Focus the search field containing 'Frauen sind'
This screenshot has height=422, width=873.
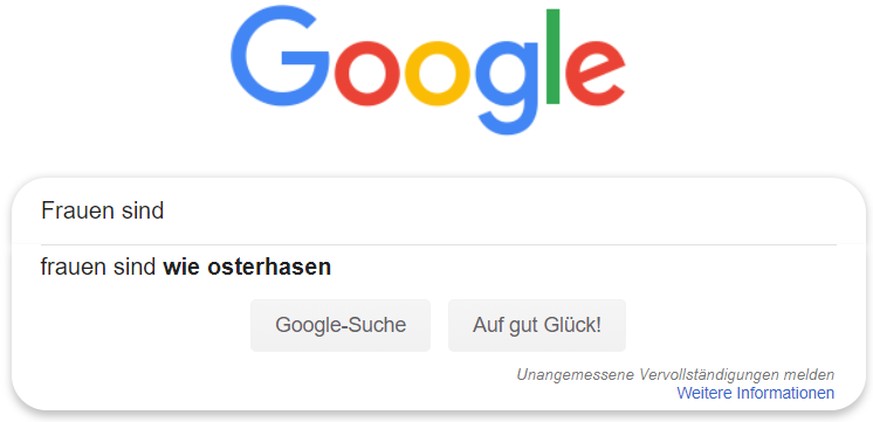[x=439, y=212]
